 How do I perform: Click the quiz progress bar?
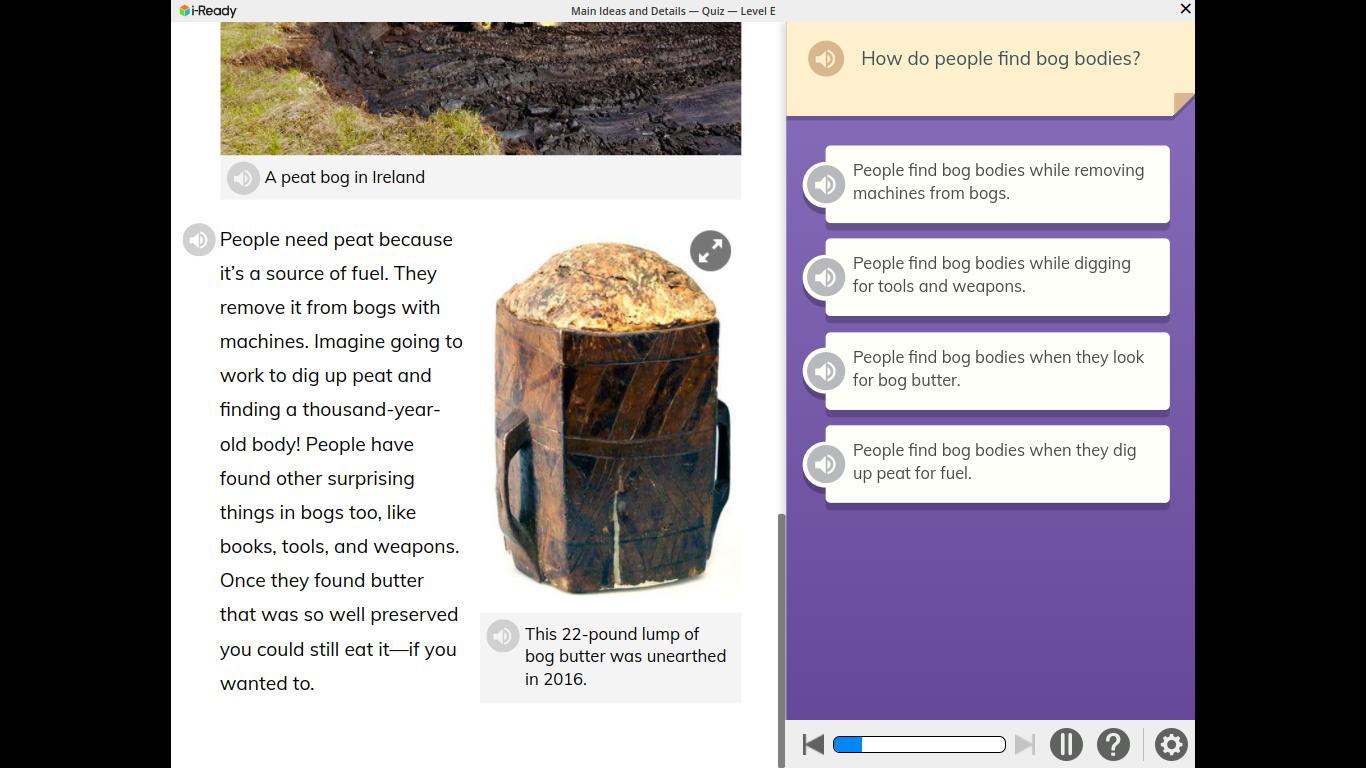coord(919,745)
